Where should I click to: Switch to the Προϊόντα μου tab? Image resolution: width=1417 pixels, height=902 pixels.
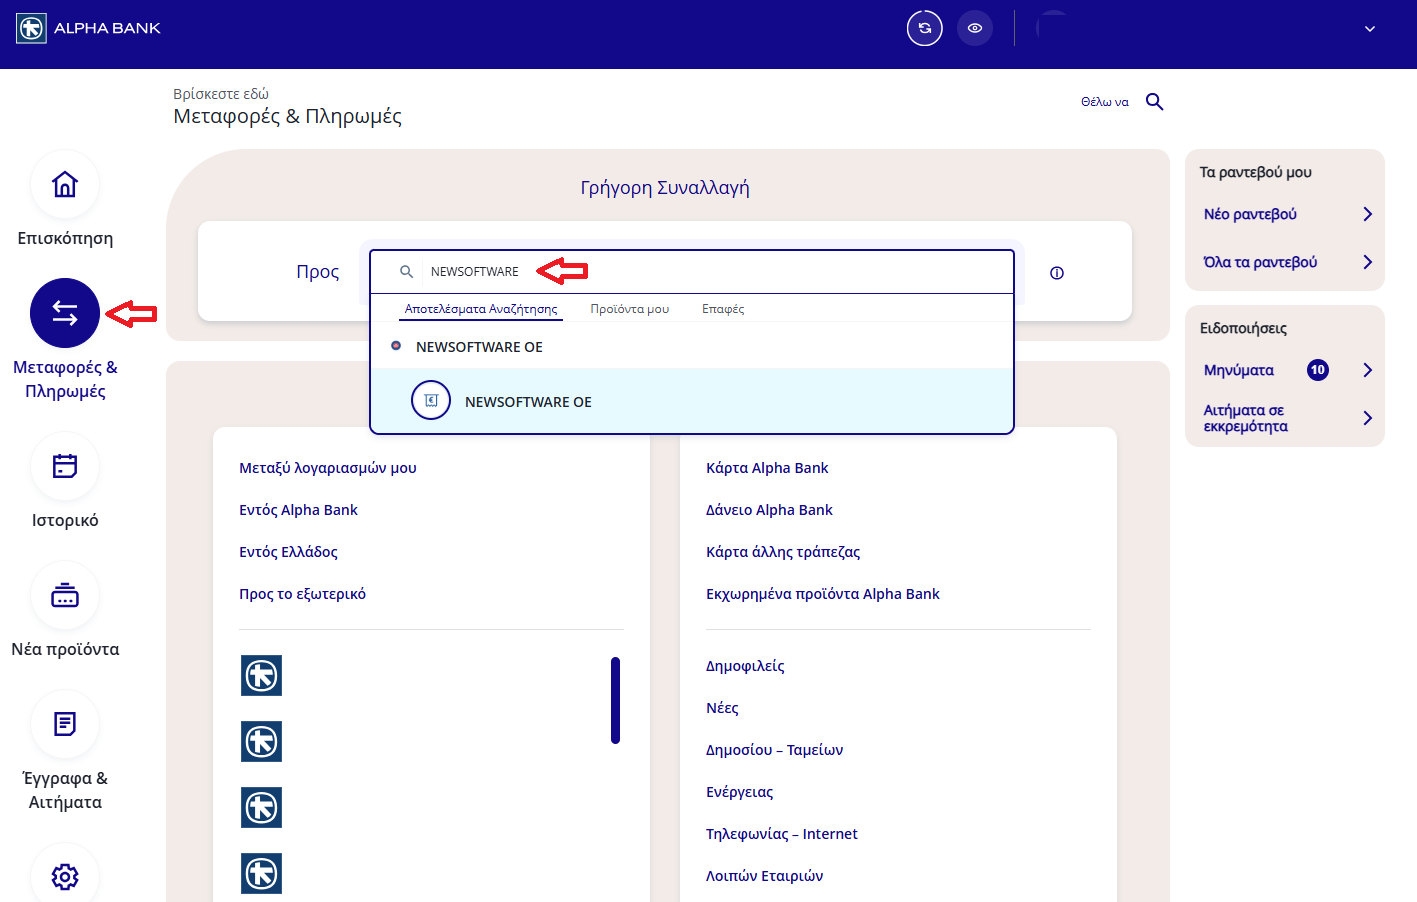(x=629, y=309)
